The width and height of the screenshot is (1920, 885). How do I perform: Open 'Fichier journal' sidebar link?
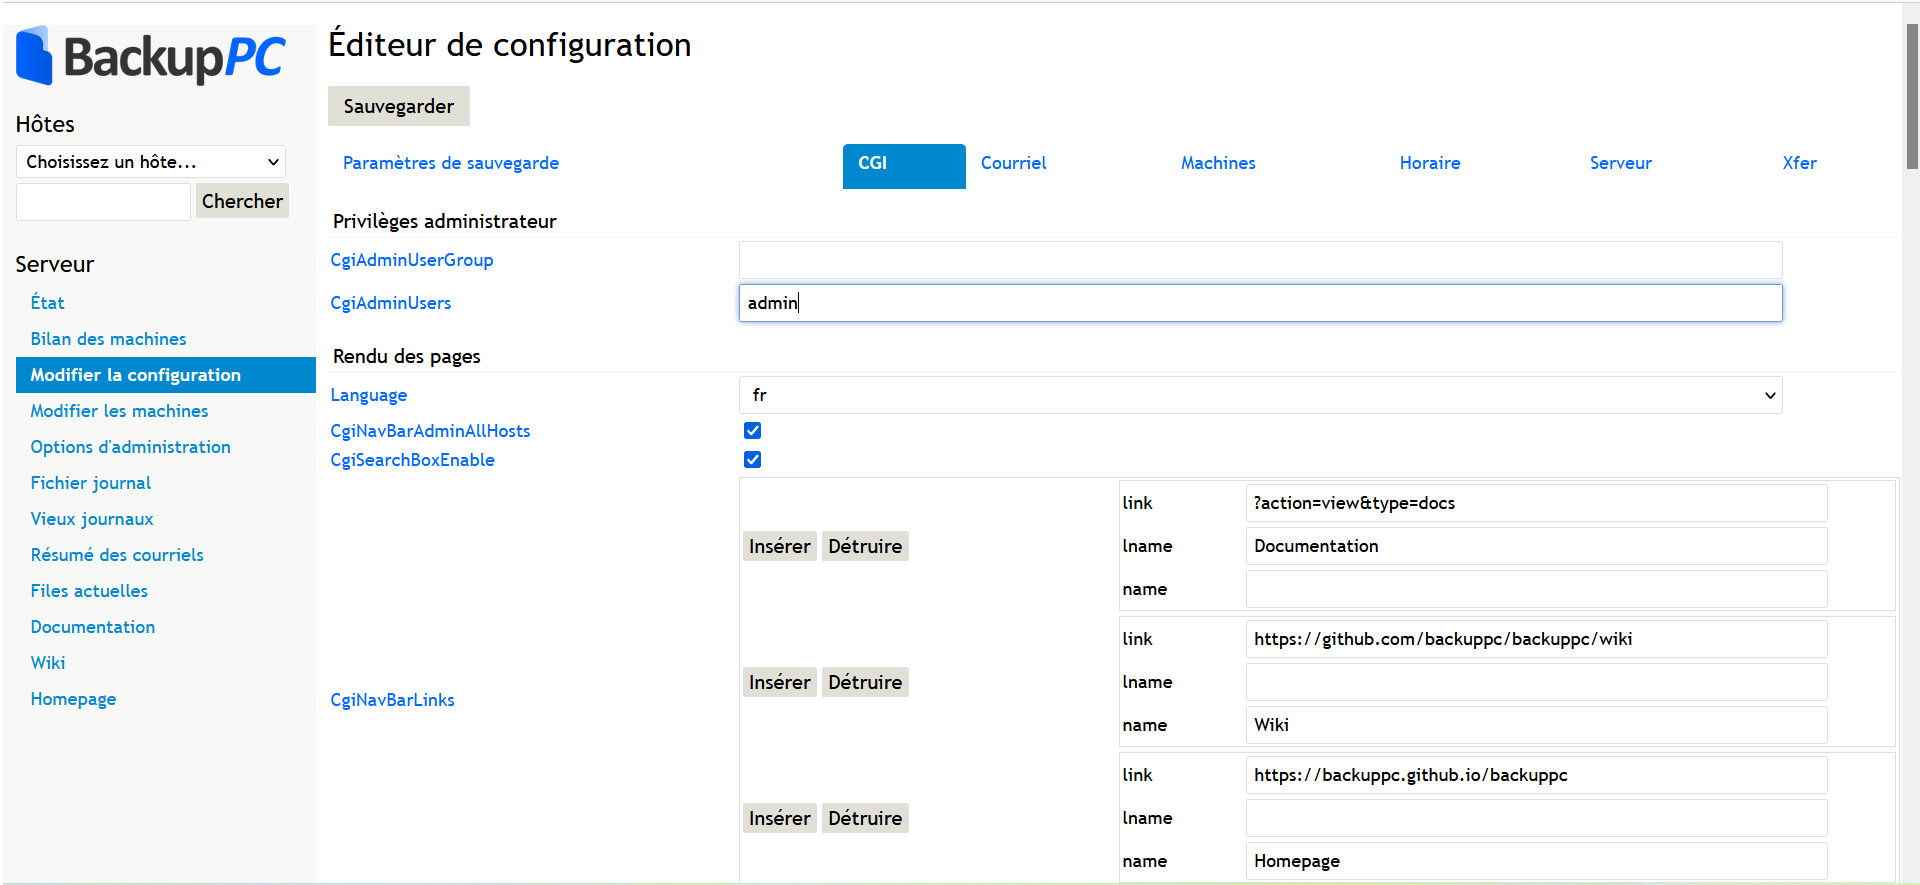[x=90, y=483]
